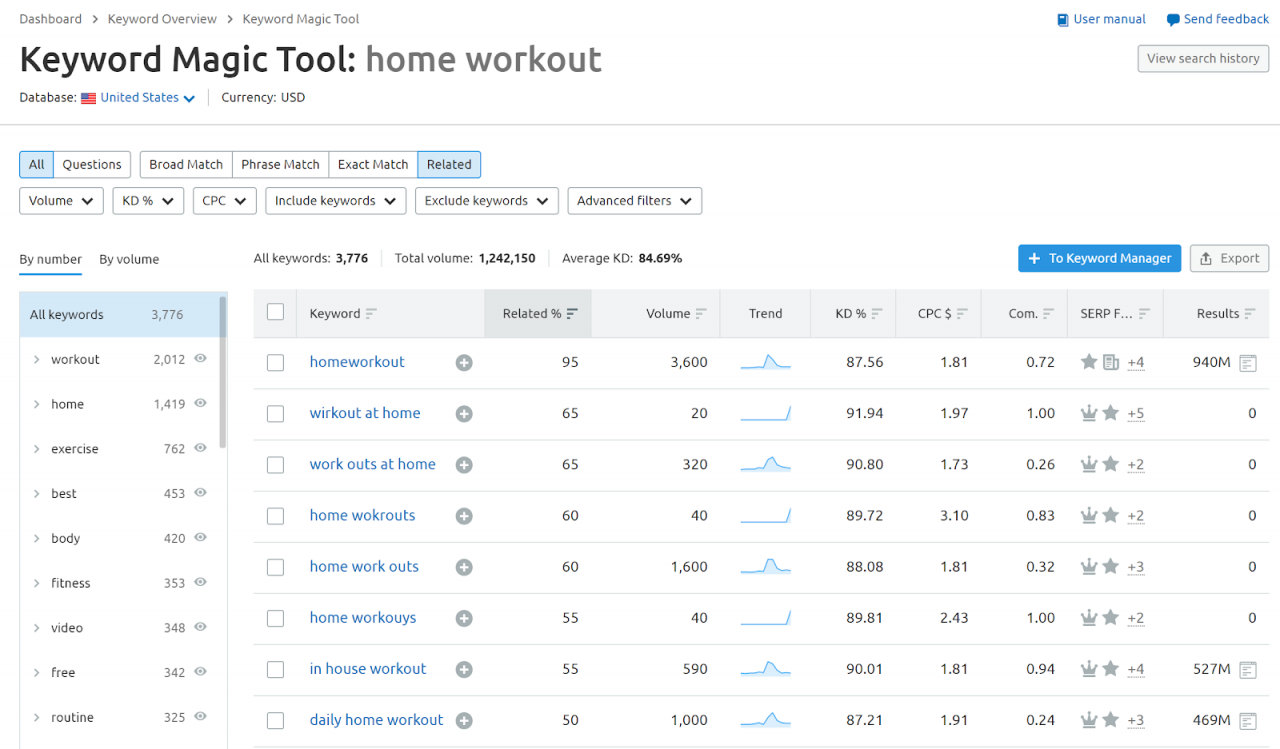Open Keyword Overview breadcrumb link

162,19
